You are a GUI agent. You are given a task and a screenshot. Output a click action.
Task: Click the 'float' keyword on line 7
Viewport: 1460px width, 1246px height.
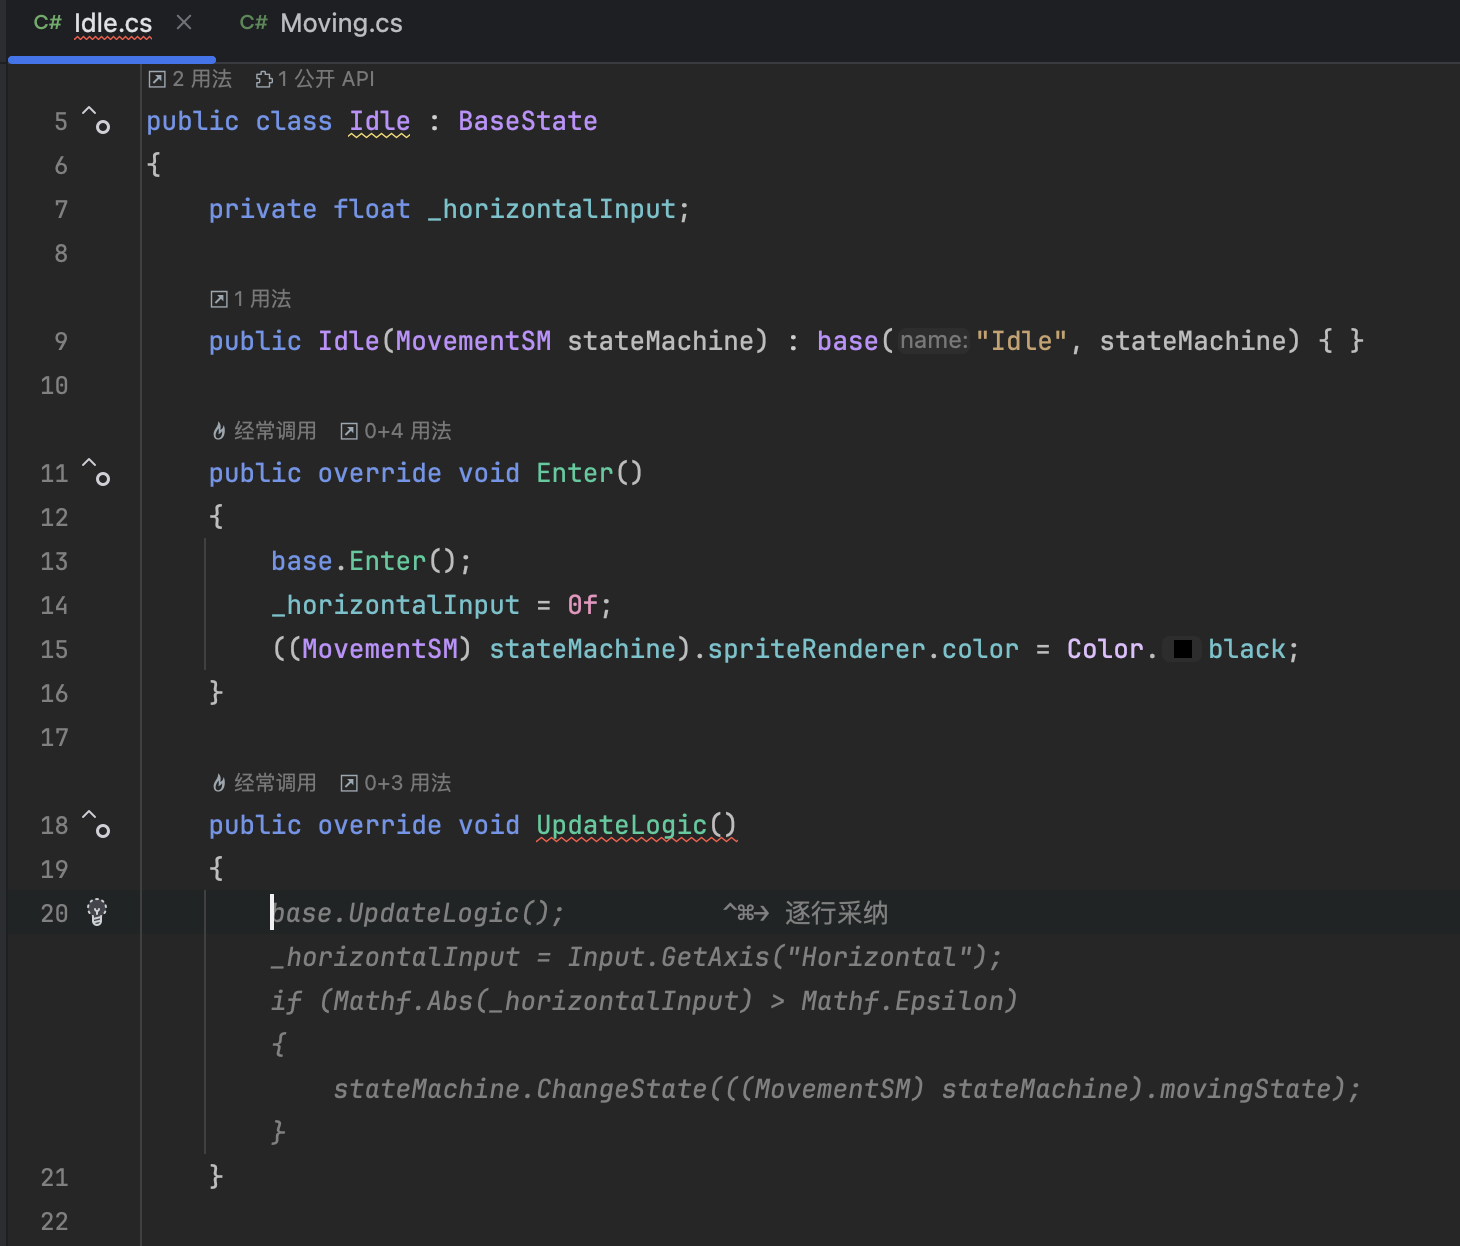click(x=372, y=209)
